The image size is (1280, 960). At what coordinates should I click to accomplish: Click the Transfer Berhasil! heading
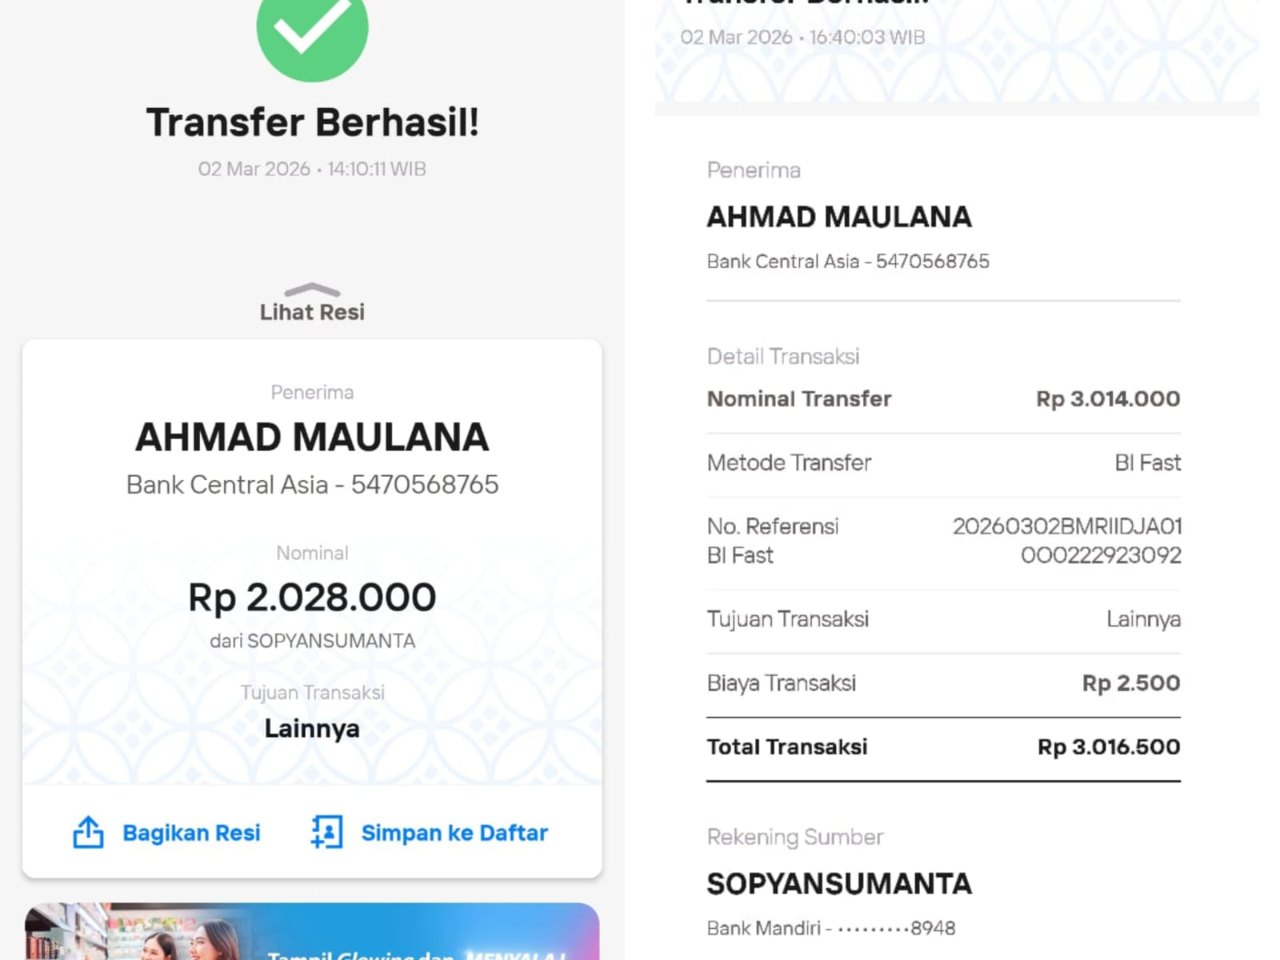tap(312, 122)
